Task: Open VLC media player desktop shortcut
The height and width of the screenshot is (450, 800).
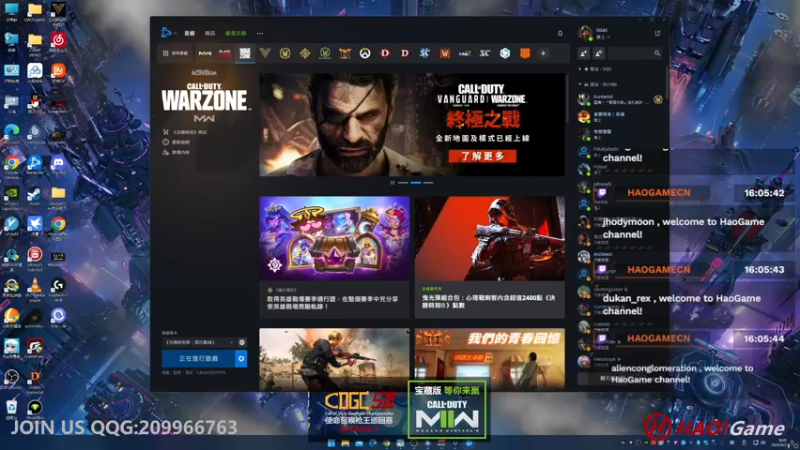Action: [35, 289]
